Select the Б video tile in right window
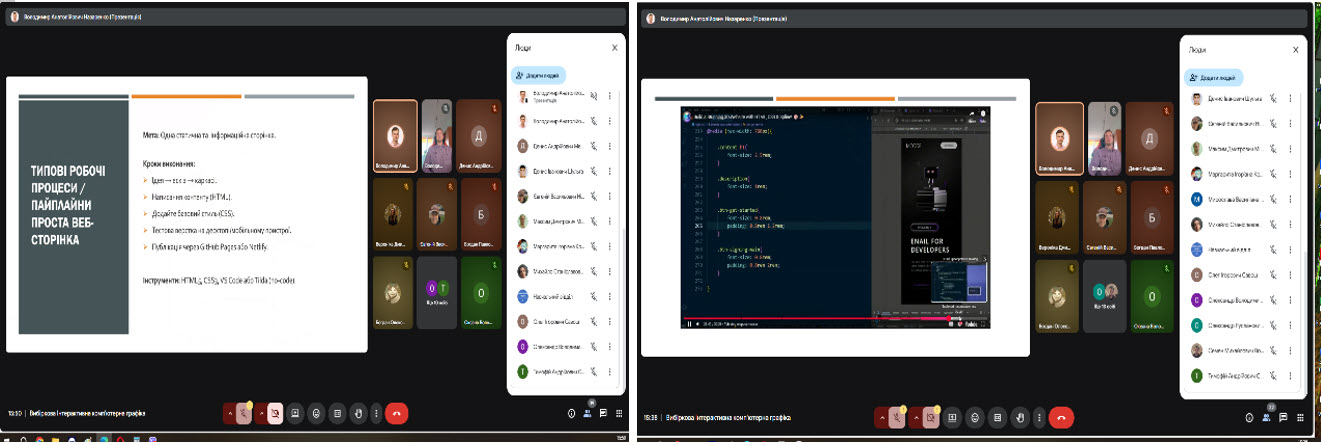Viewport: 1322px width, 445px height. [1150, 216]
